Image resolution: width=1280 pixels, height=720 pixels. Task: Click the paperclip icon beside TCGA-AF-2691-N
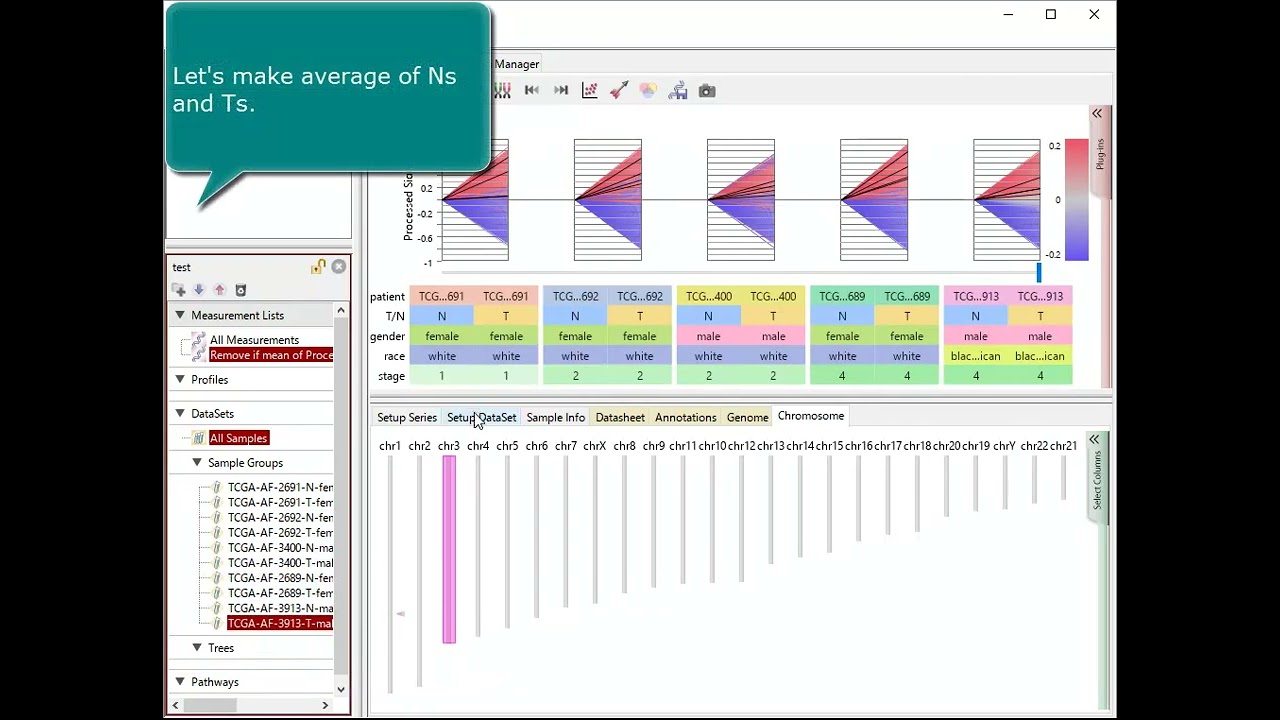217,487
